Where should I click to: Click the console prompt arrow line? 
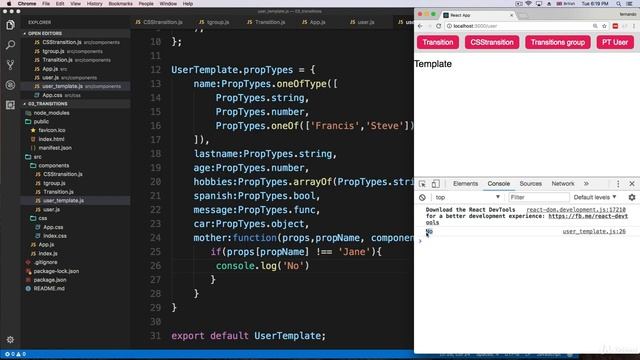click(420, 241)
